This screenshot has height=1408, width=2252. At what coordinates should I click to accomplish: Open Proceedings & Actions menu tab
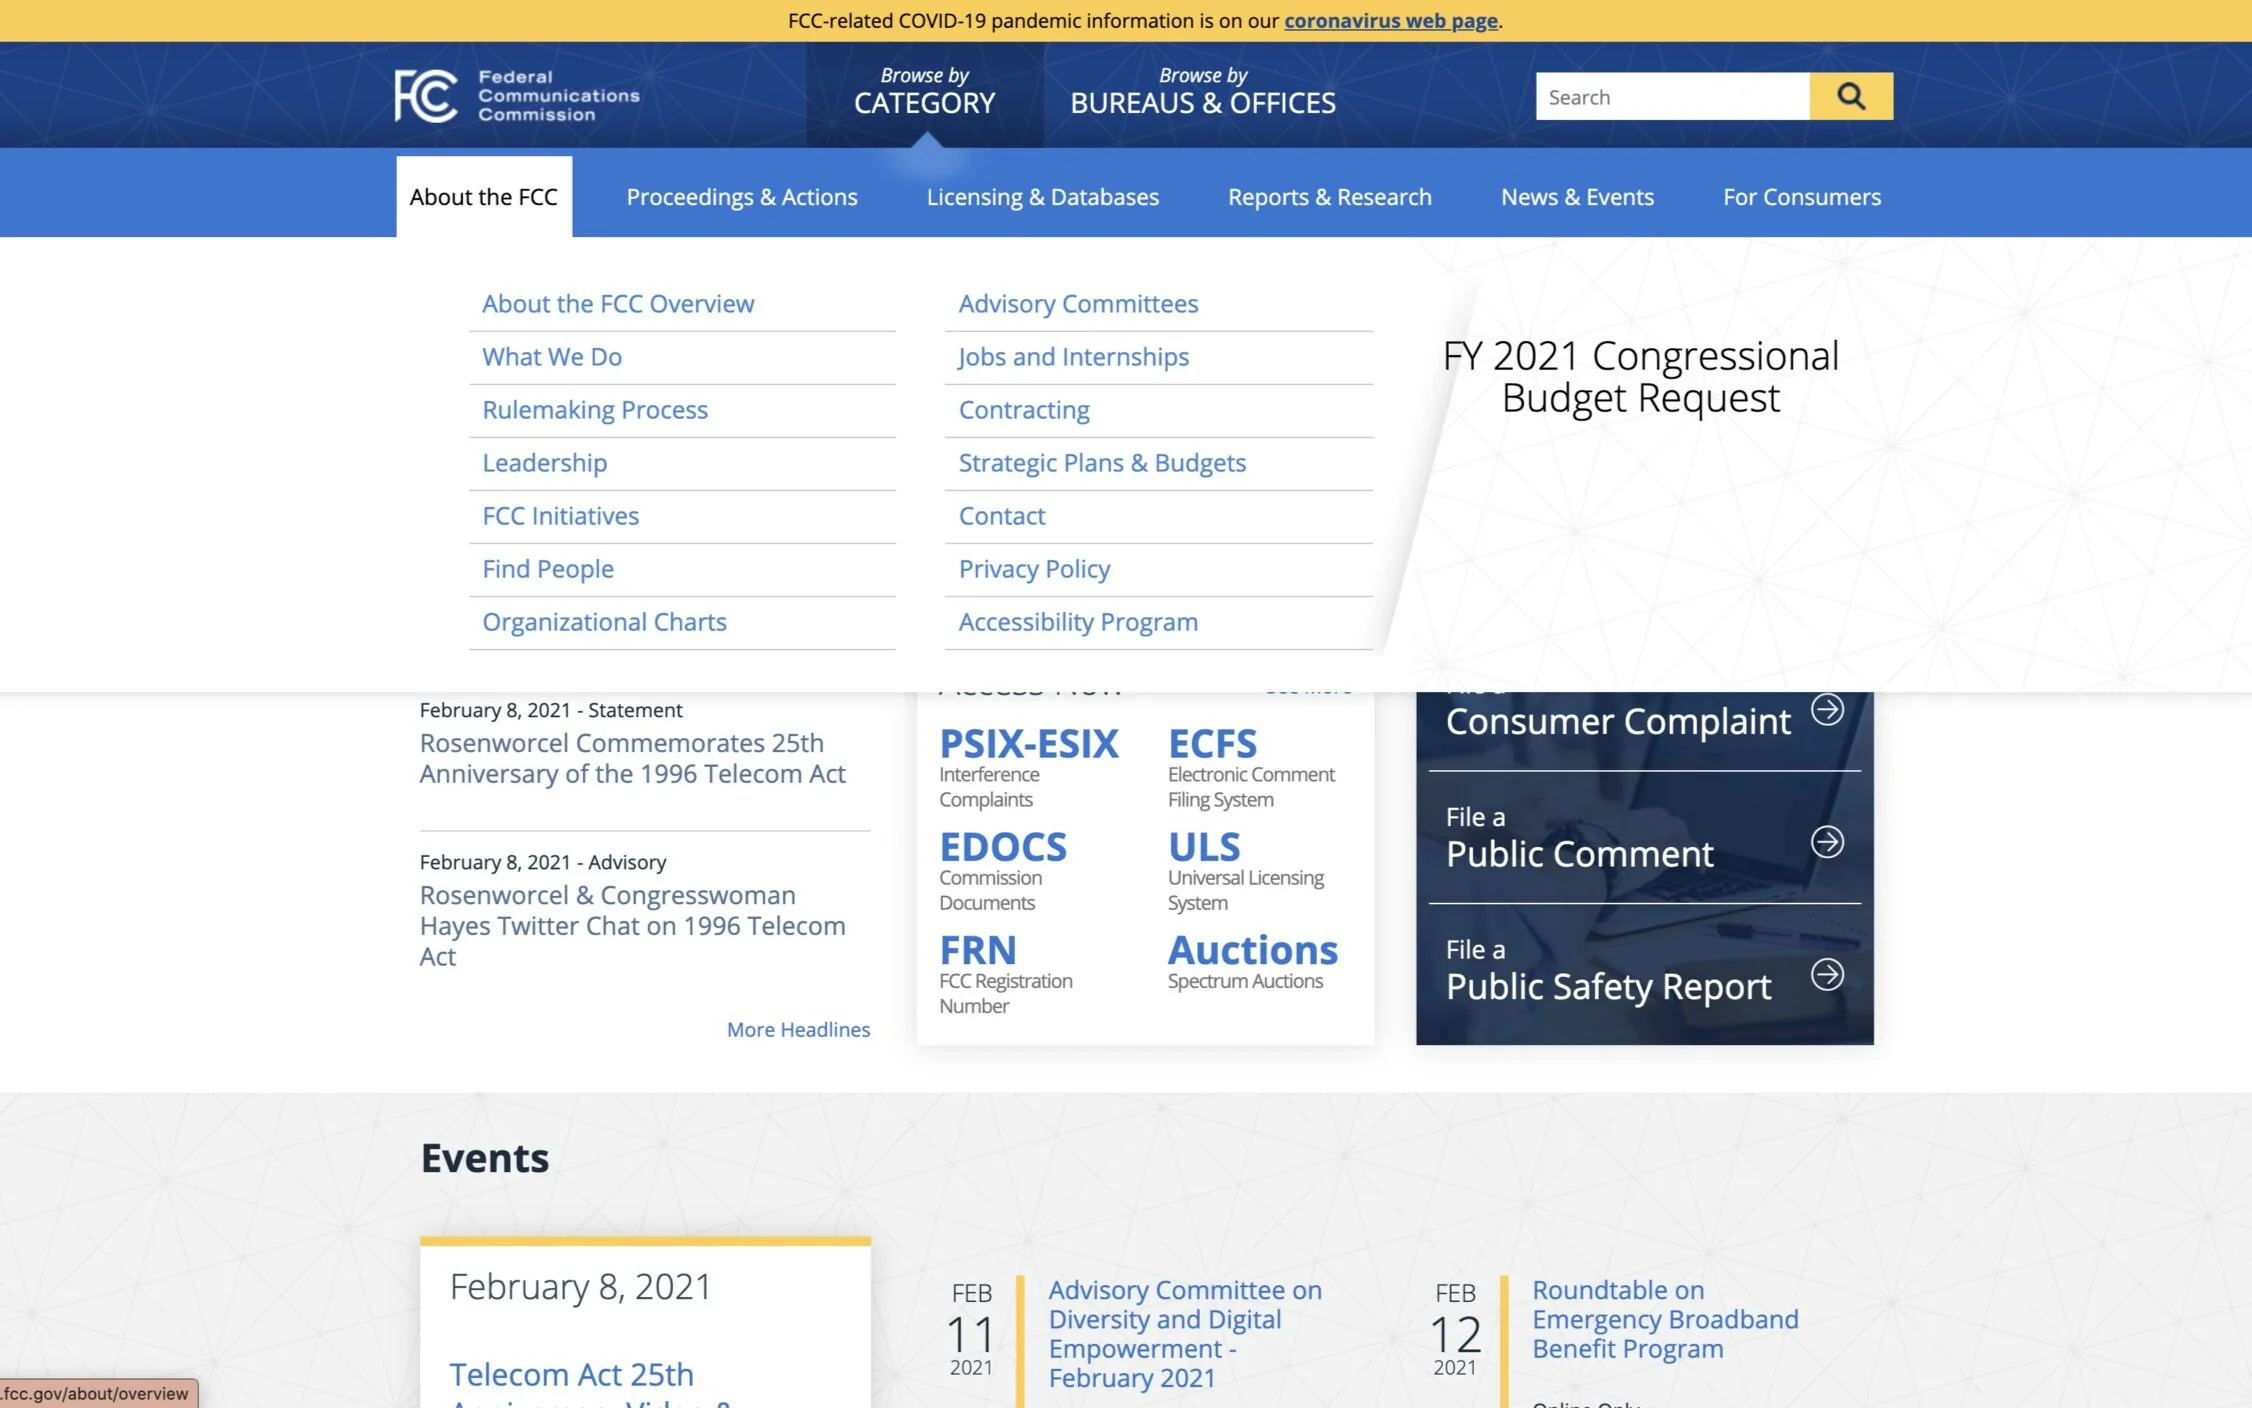click(x=741, y=197)
